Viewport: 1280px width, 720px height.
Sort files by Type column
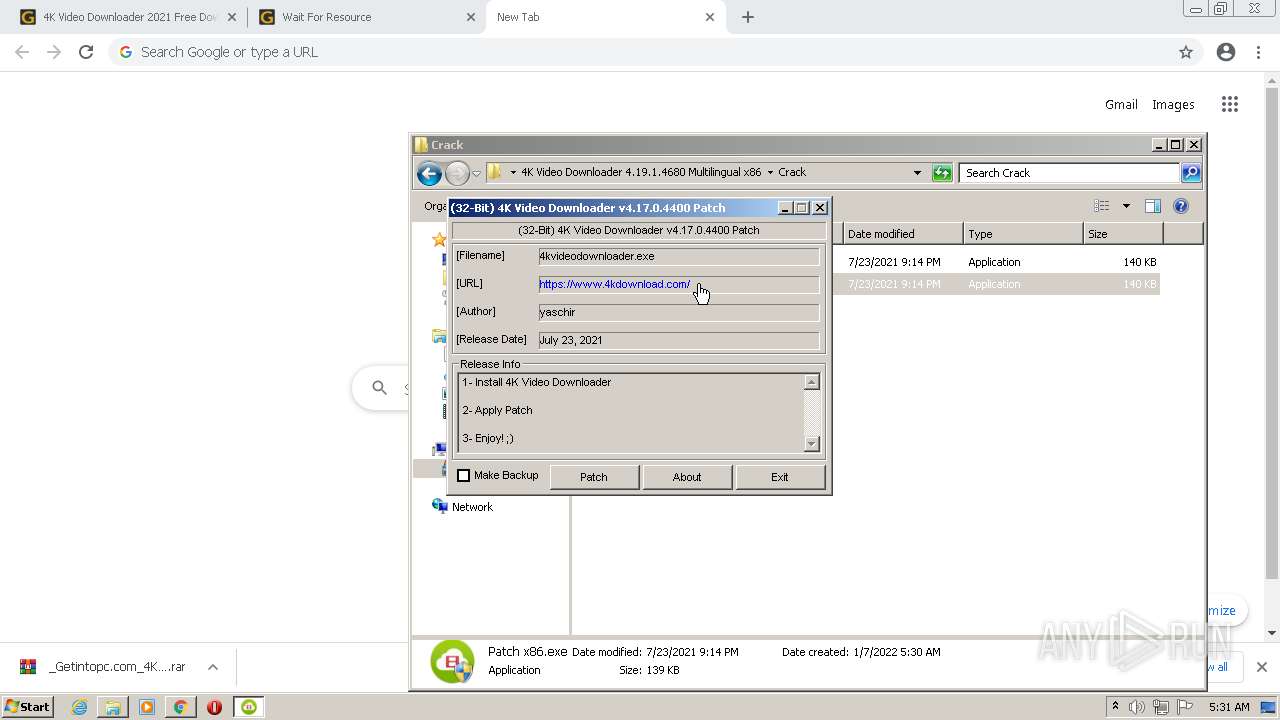[1023, 234]
